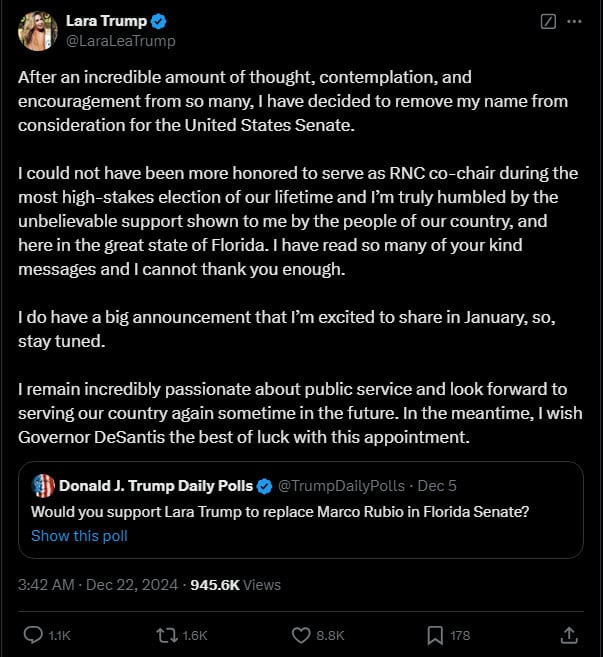Click the Grok explain icon
The height and width of the screenshot is (657, 603).
(x=547, y=21)
